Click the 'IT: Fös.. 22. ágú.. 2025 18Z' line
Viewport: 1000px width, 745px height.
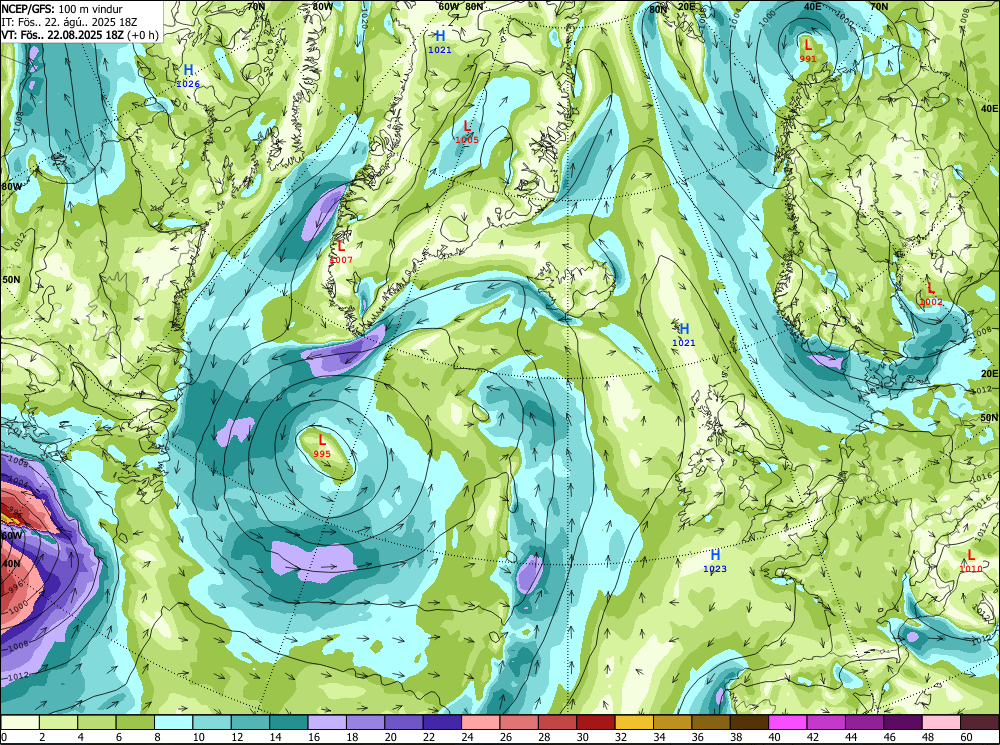[x=69, y=22]
